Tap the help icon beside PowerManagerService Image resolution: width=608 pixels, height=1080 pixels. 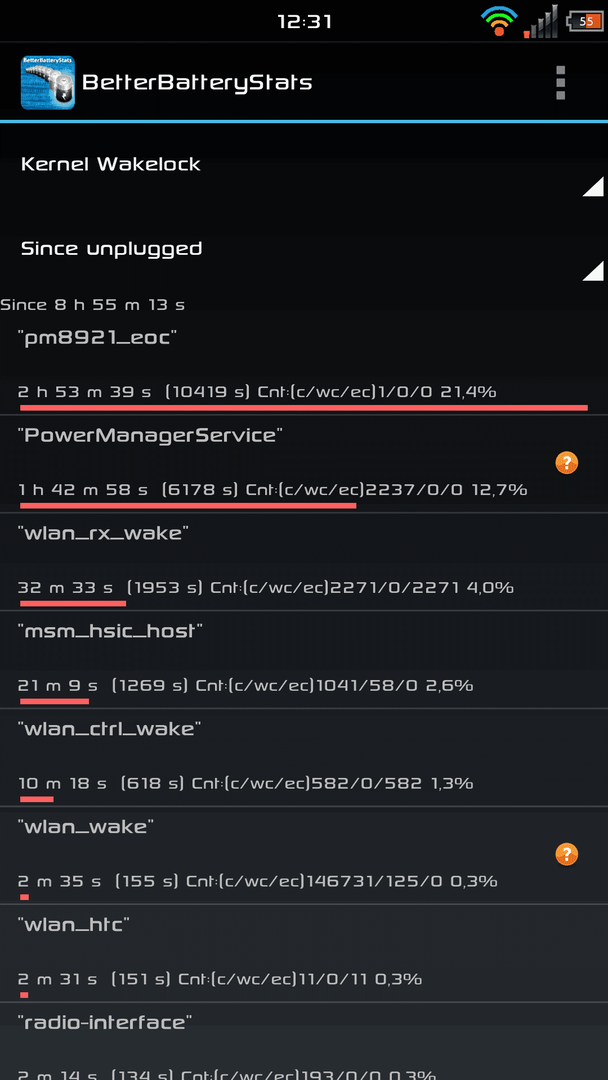[x=567, y=464]
